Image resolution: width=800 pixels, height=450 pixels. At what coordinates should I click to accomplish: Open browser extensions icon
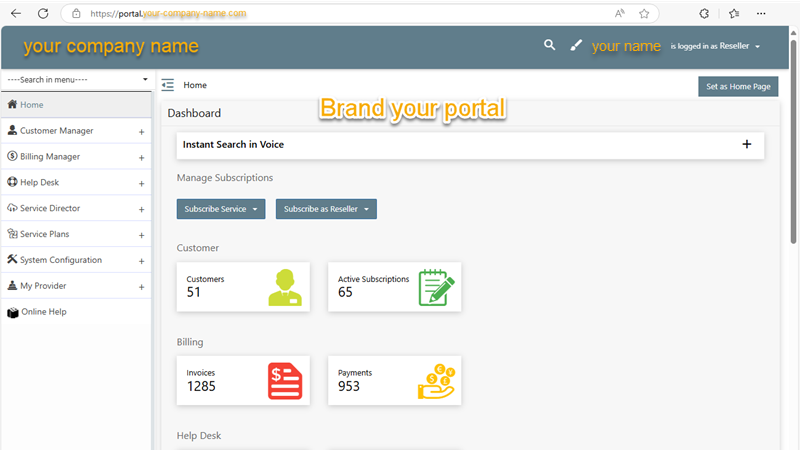(704, 13)
